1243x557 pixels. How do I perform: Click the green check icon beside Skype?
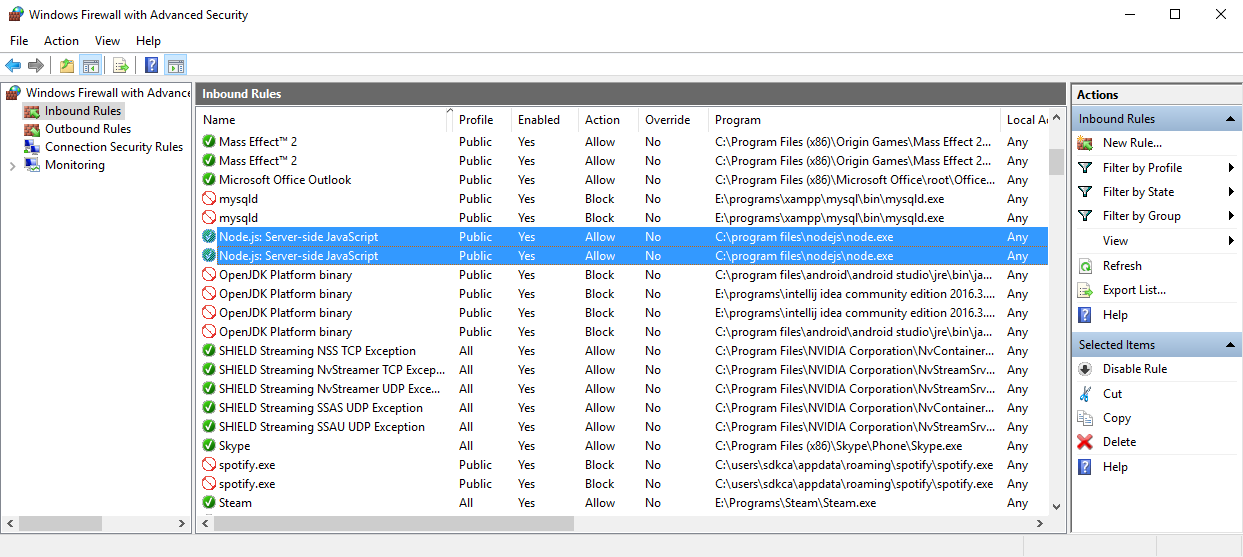[x=209, y=446]
